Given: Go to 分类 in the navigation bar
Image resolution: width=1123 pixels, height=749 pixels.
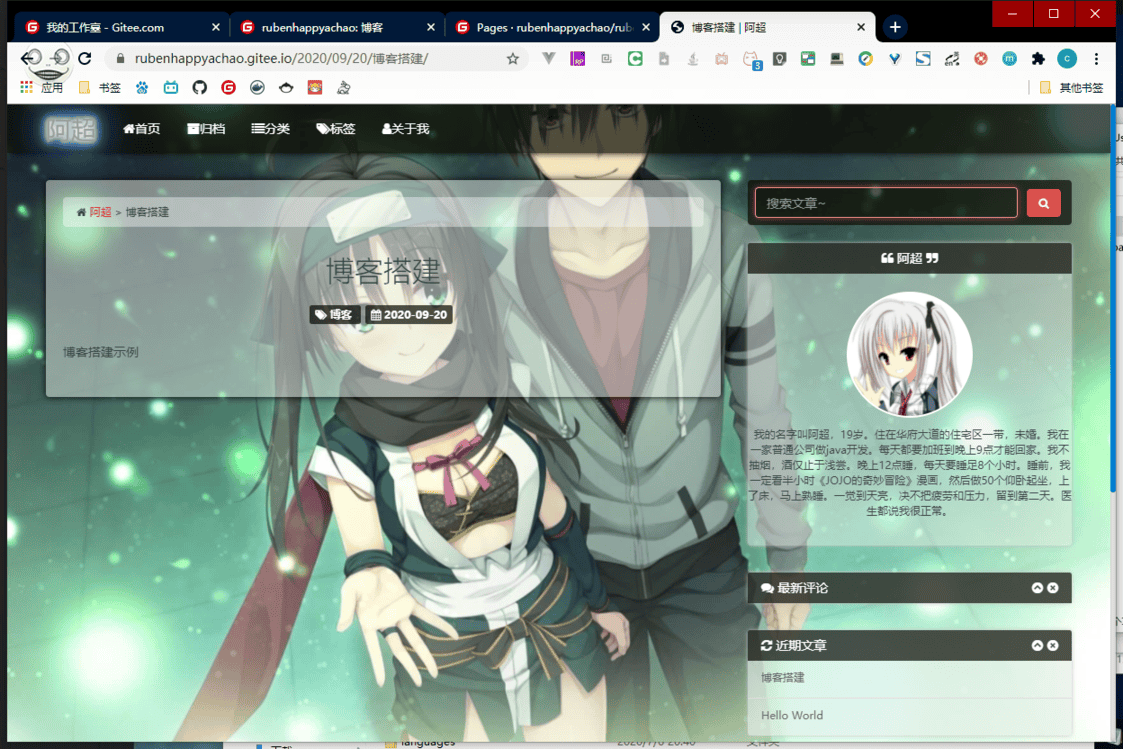Looking at the screenshot, I should [270, 129].
